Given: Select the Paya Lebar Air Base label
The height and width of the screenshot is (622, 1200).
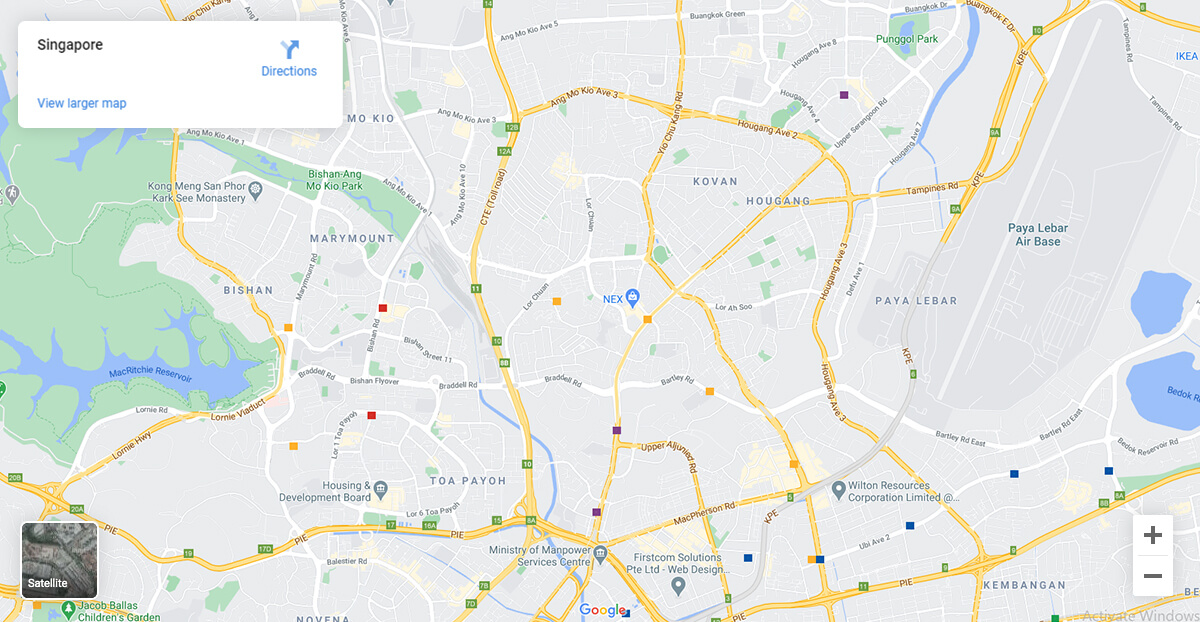Looking at the screenshot, I should [x=1038, y=235].
